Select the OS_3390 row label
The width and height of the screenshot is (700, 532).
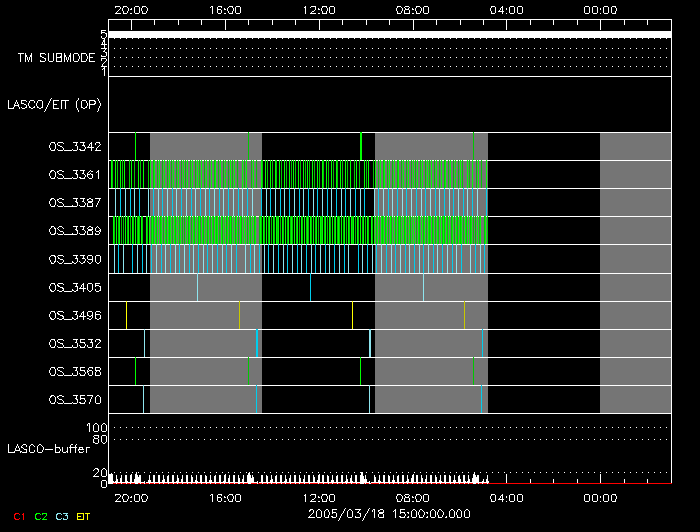pos(75,259)
